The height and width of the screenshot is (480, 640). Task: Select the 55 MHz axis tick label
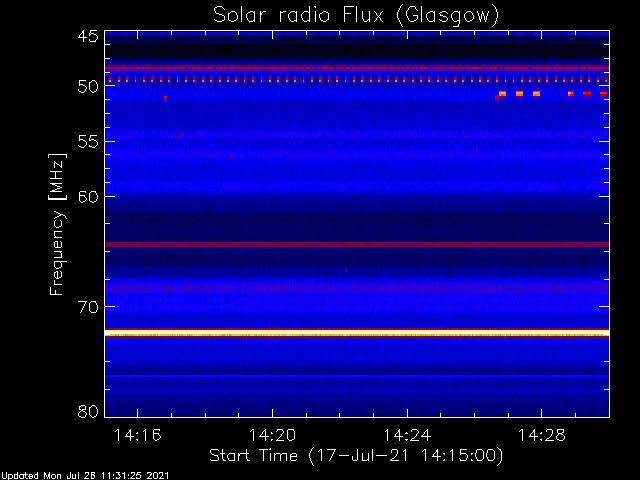coord(88,142)
